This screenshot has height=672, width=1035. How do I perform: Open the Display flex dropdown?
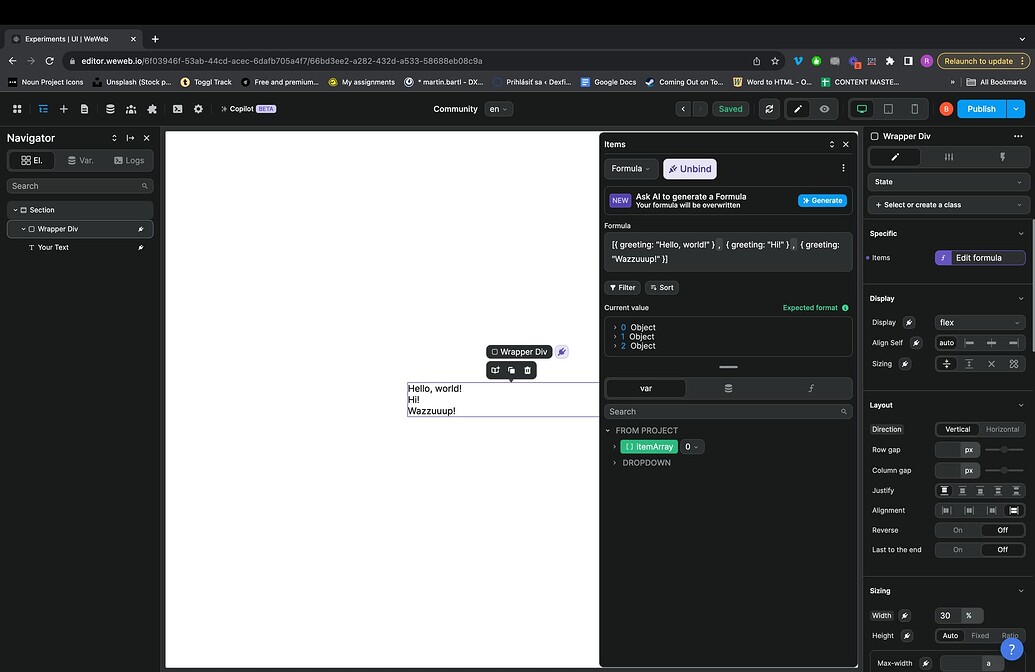pyautogui.click(x=979, y=322)
